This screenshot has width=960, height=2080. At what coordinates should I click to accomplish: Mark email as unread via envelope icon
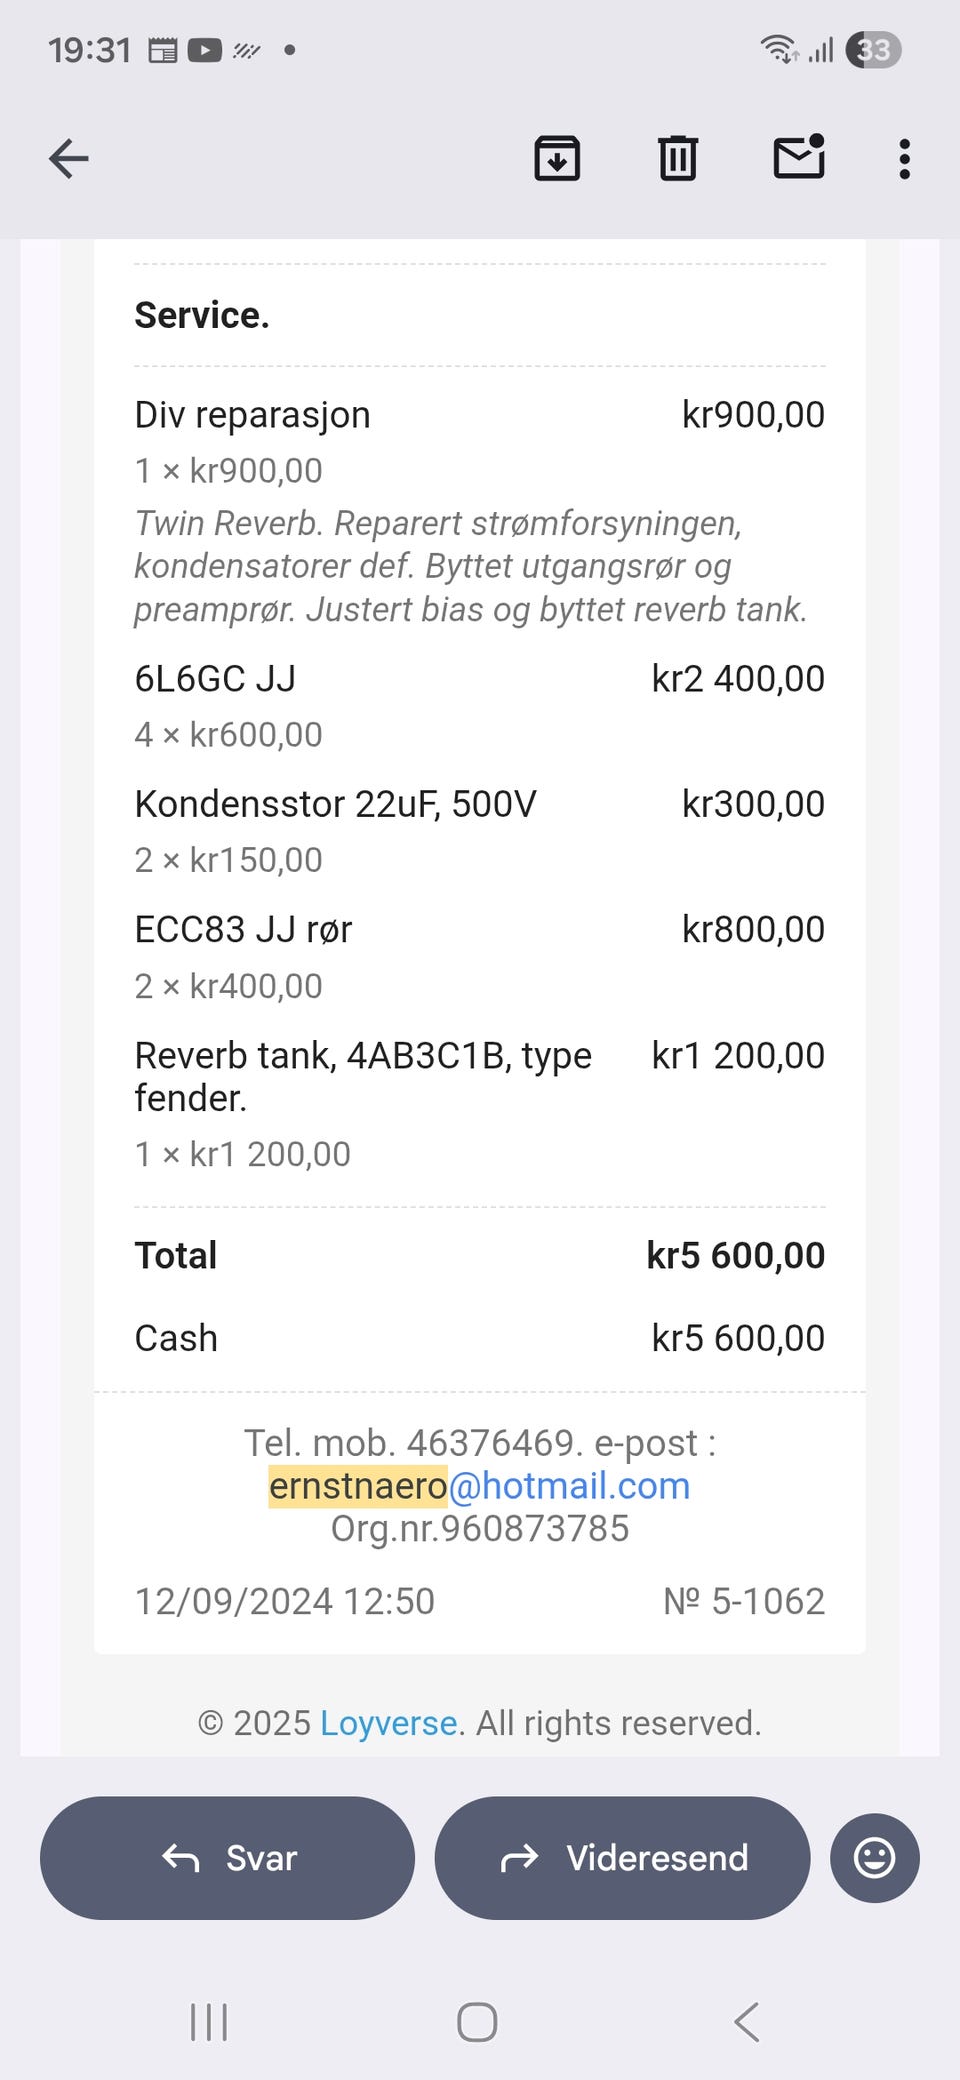pos(800,156)
